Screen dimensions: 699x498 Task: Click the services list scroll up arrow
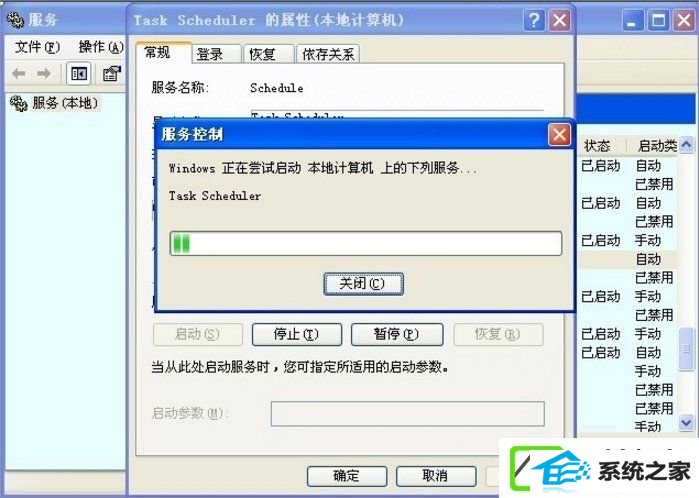pos(687,145)
